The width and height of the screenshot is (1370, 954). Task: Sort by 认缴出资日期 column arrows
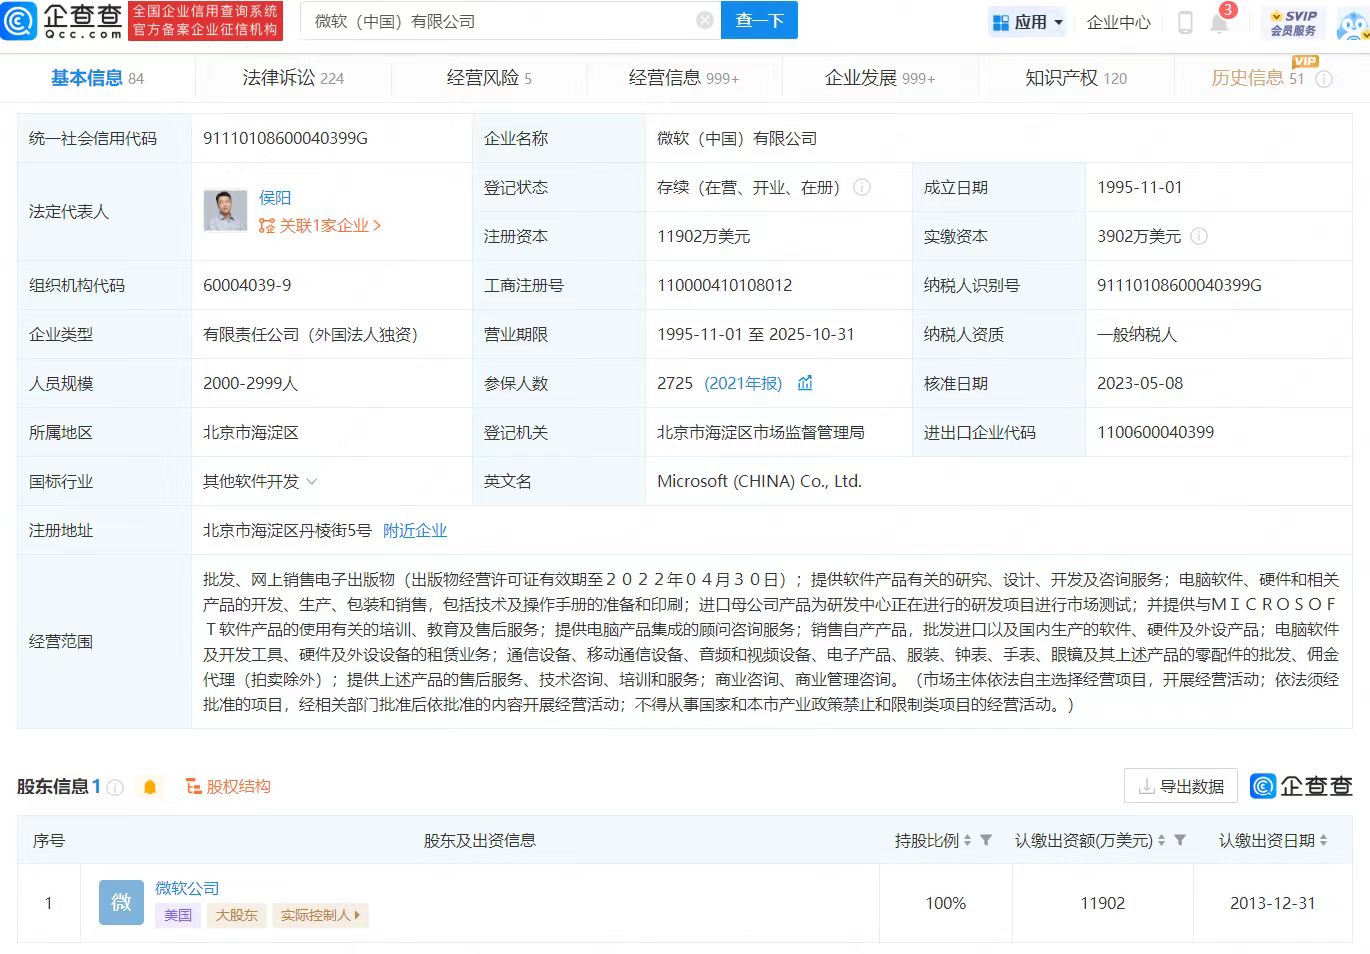click(x=1324, y=841)
